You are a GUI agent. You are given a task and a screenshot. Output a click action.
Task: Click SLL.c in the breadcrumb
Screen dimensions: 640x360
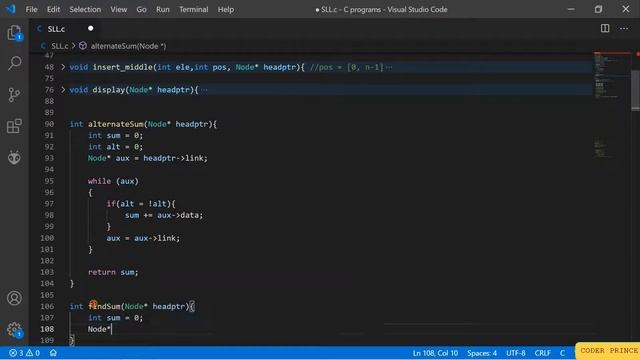click(x=60, y=46)
